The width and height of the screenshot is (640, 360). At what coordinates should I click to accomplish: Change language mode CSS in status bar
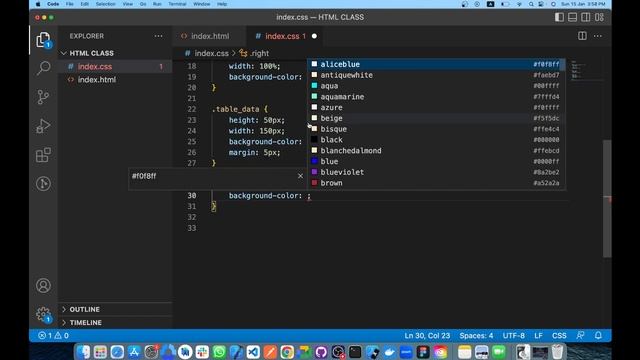point(559,336)
